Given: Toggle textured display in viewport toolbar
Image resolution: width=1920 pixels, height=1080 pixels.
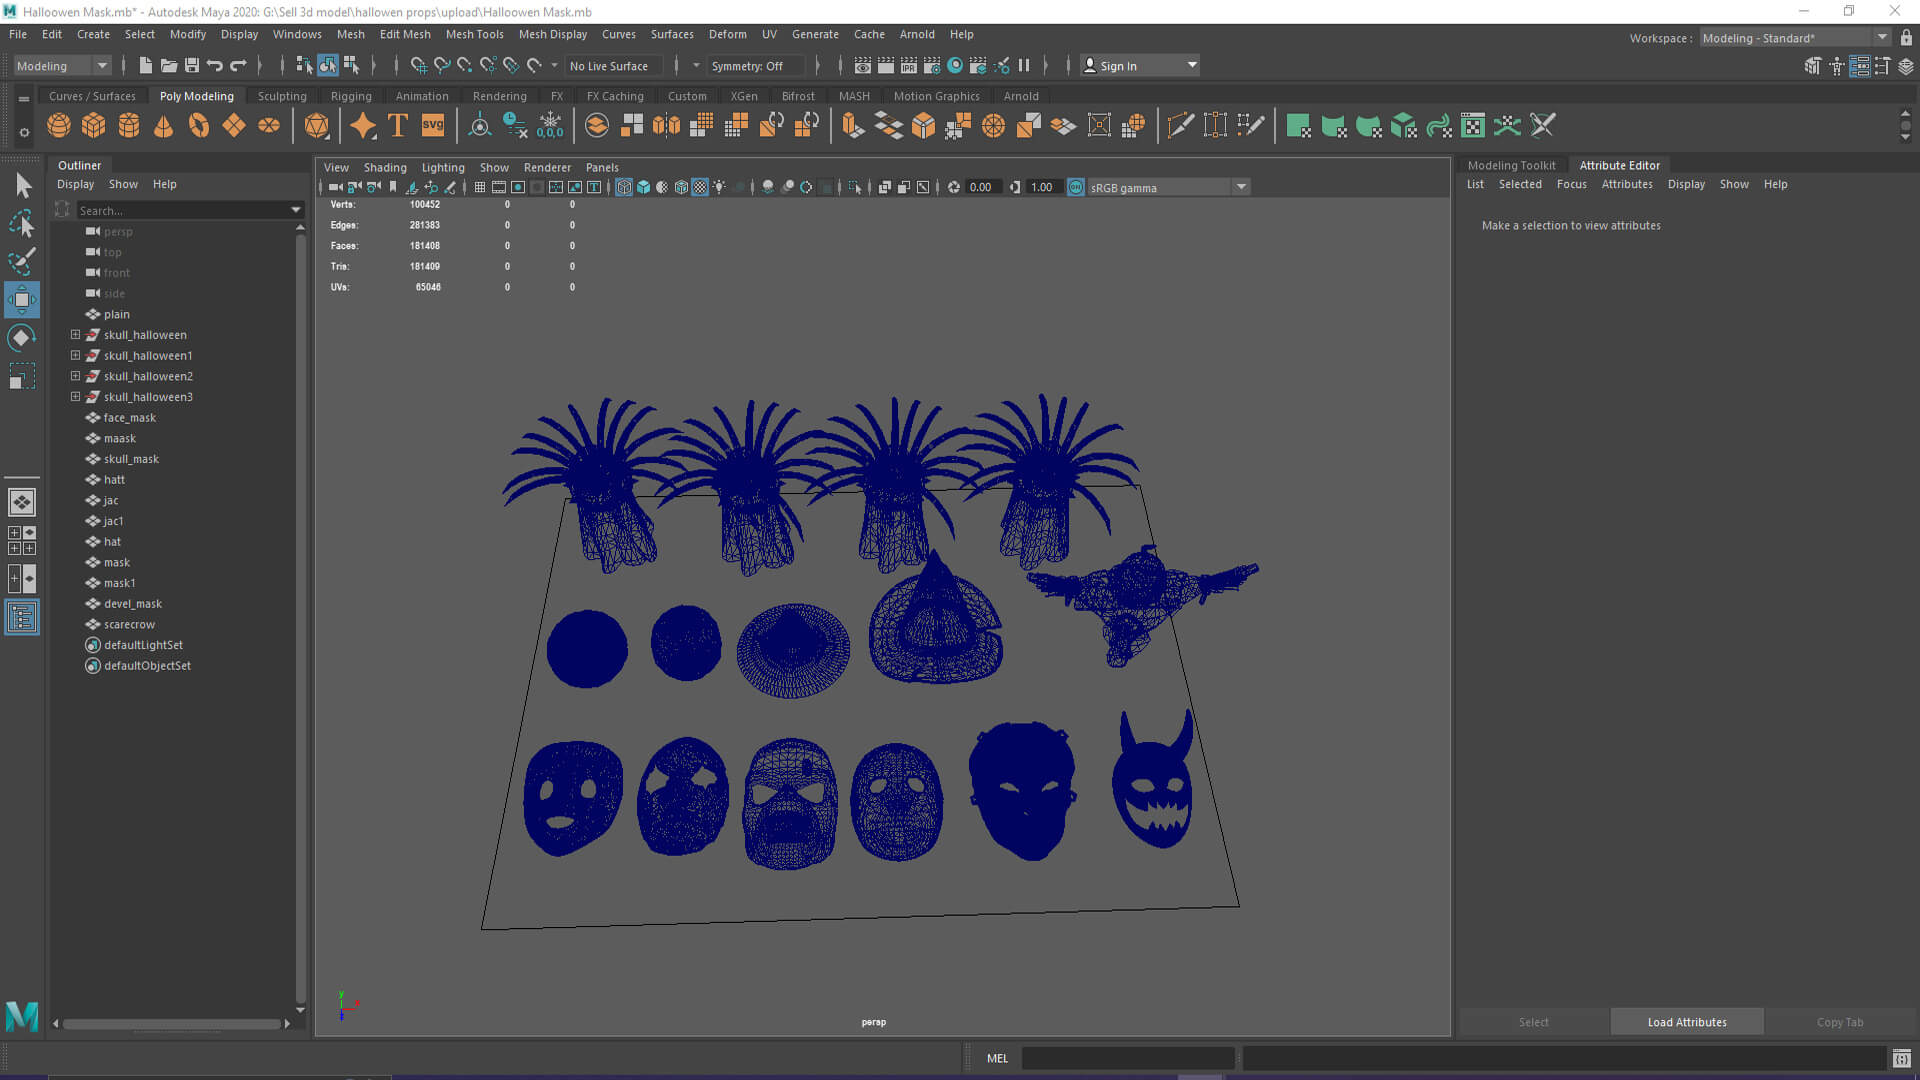Looking at the screenshot, I should [x=700, y=187].
